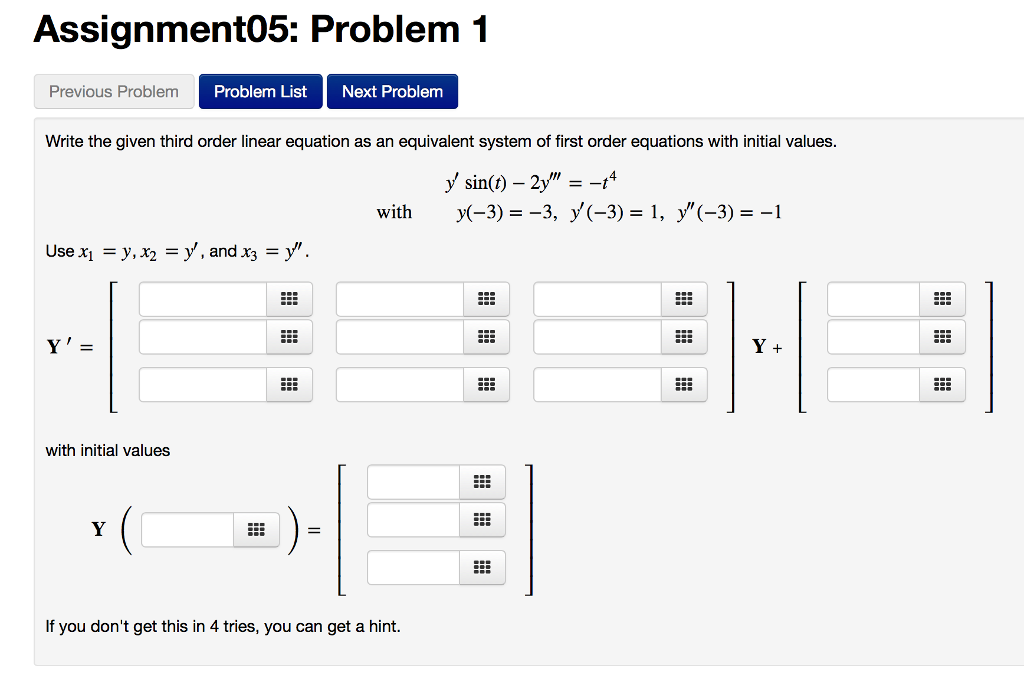Open equation editor for top forcing vector entry
The height and width of the screenshot is (675, 1024).
pos(942,299)
